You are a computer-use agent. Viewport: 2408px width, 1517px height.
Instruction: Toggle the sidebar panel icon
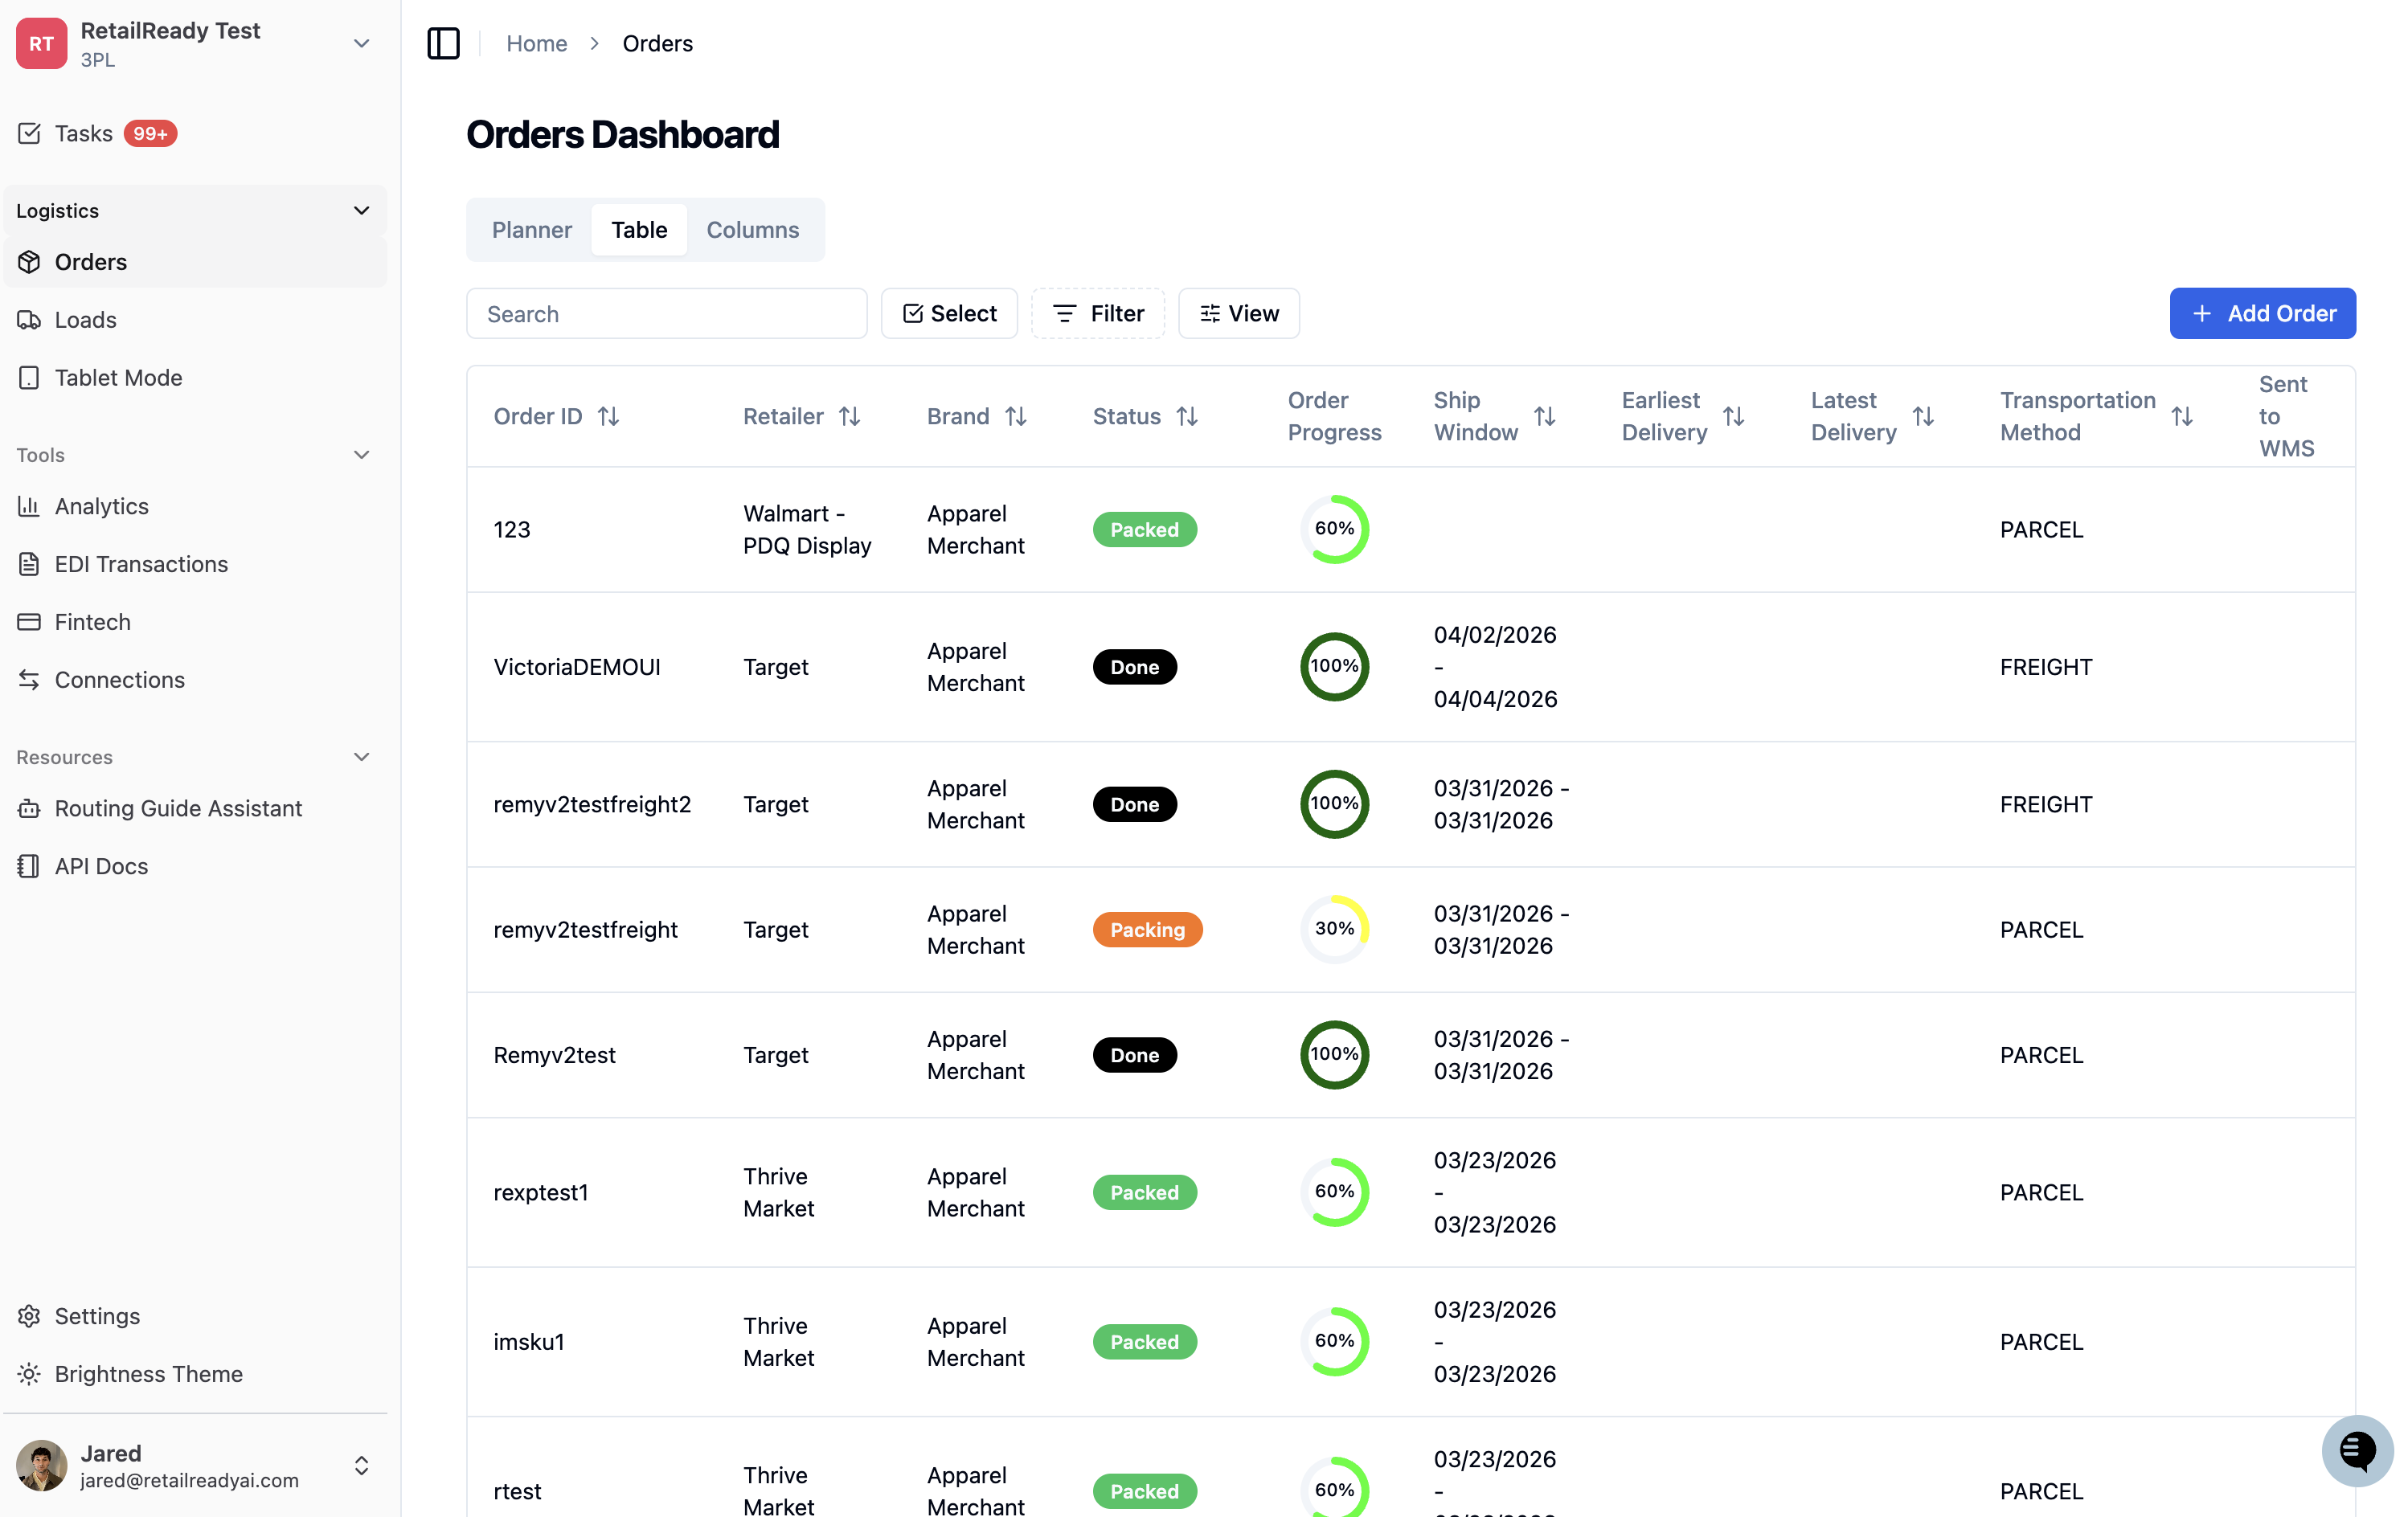[x=443, y=43]
